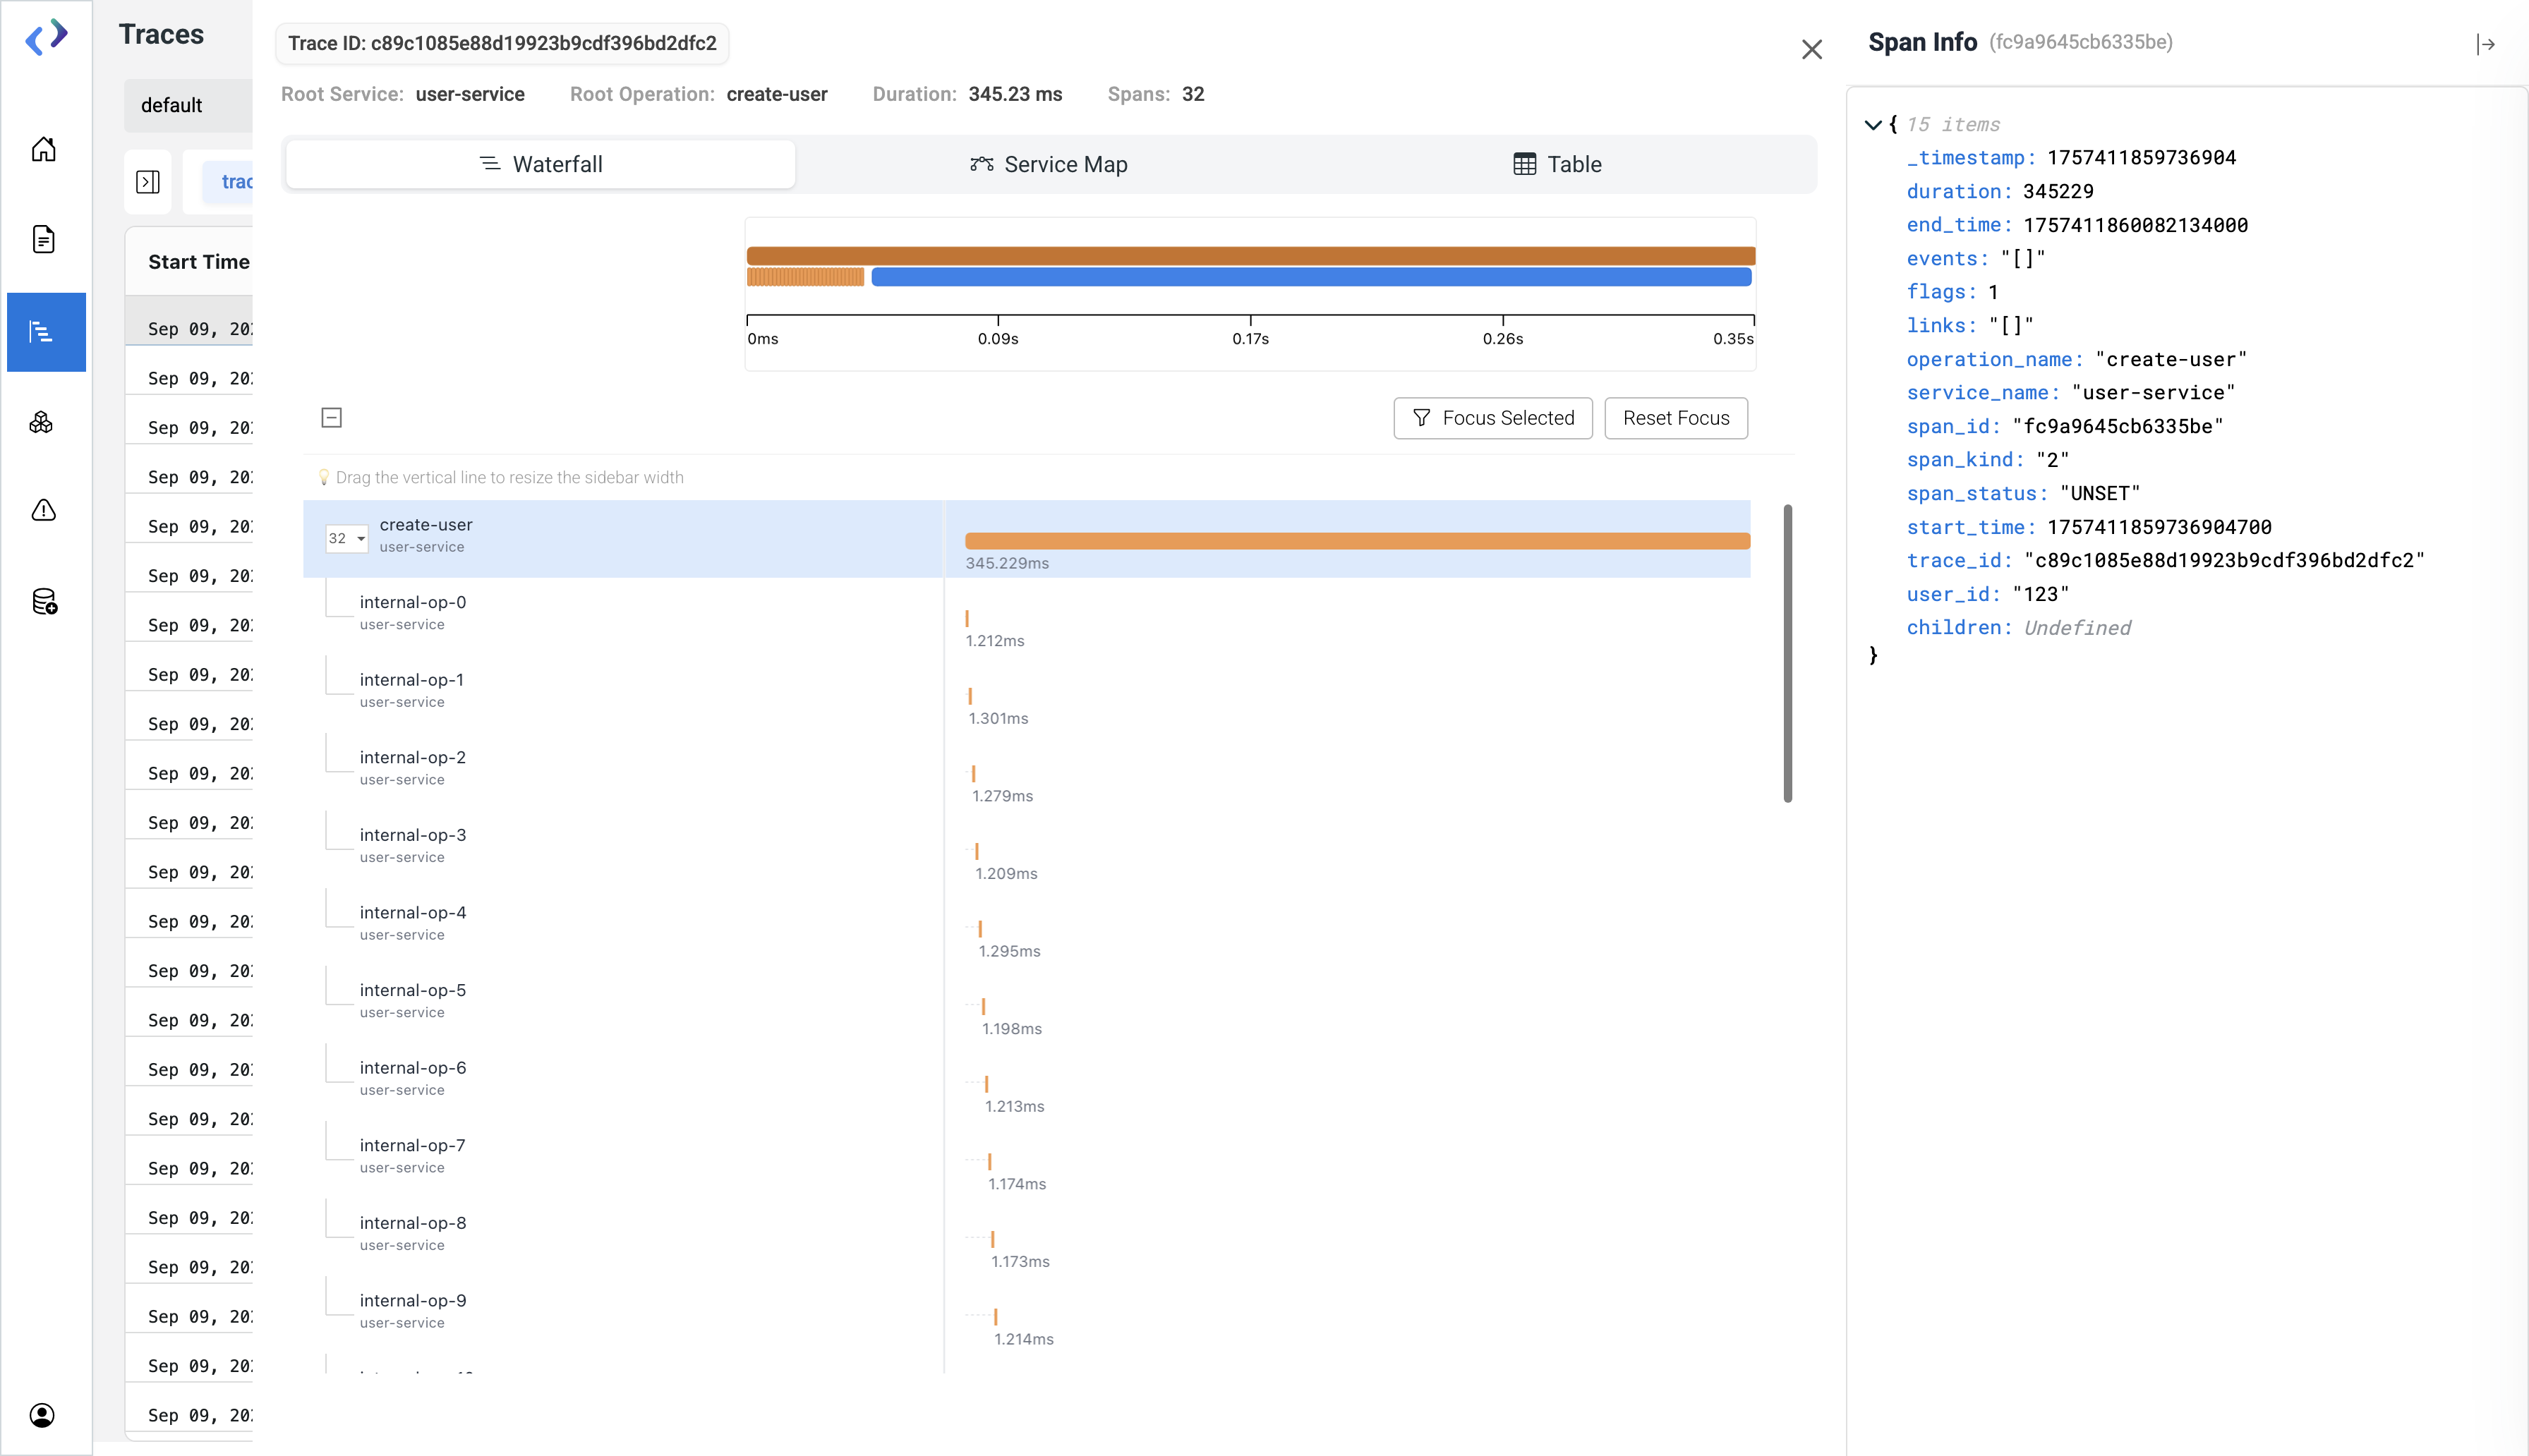2529x1456 pixels.
Task: Switch to the Table tab
Action: (x=1557, y=164)
